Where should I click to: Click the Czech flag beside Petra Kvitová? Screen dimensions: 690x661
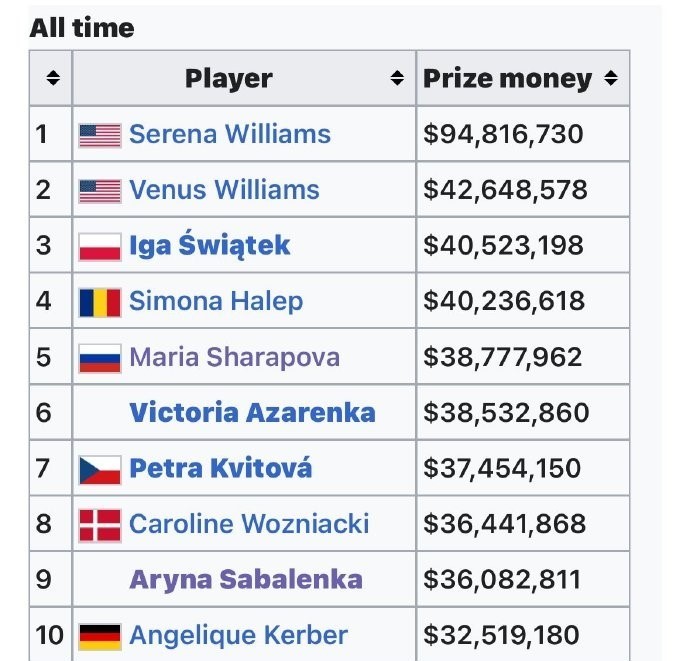pyautogui.click(x=100, y=470)
